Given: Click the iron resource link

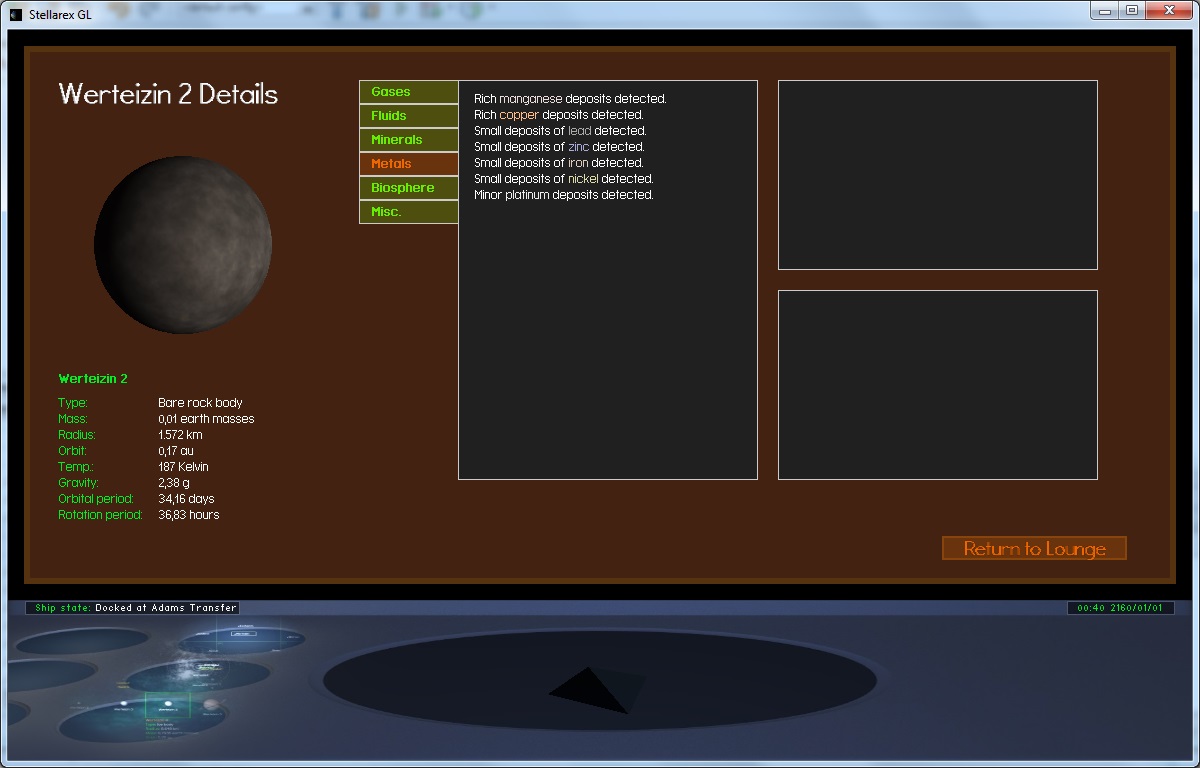Looking at the screenshot, I should (x=577, y=163).
